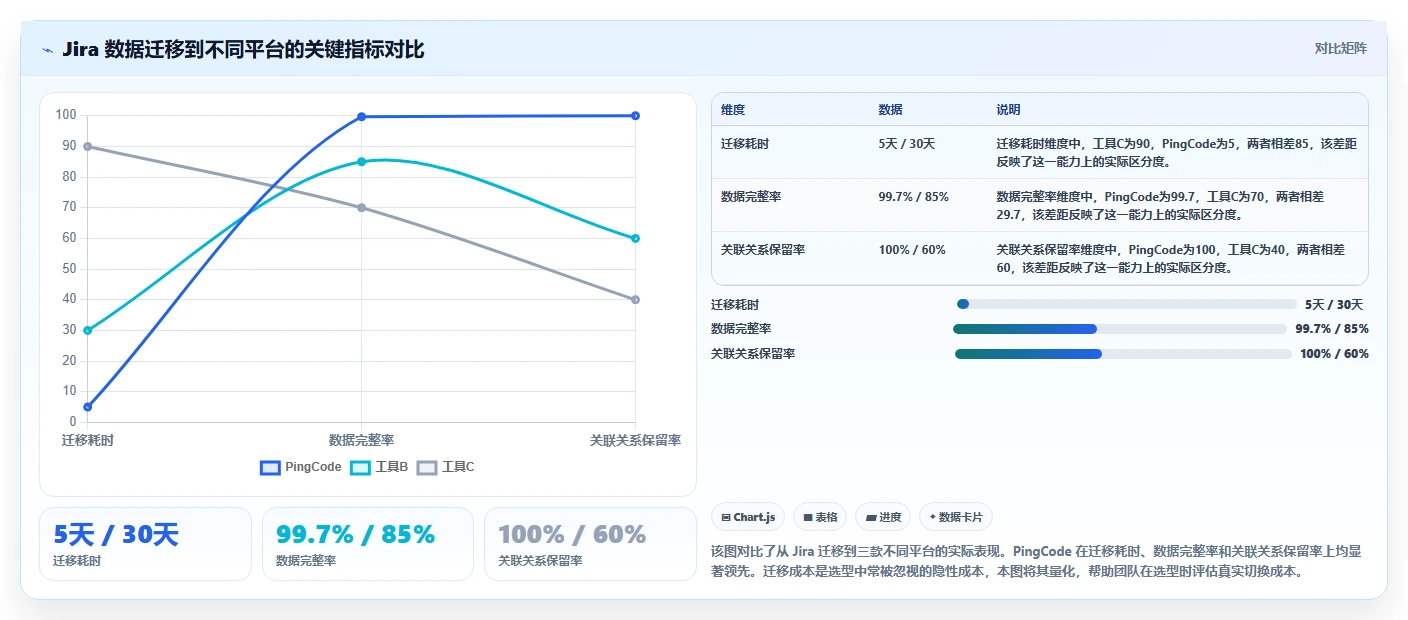Click the 关联关系保留率 x-axis label

(635, 440)
